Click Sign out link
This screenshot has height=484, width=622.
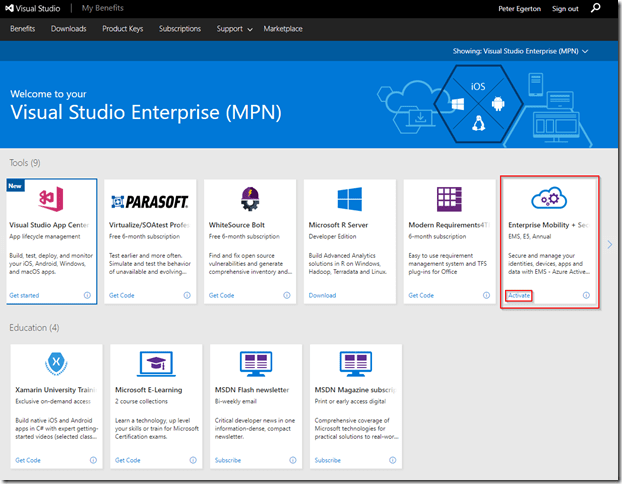[565, 9]
